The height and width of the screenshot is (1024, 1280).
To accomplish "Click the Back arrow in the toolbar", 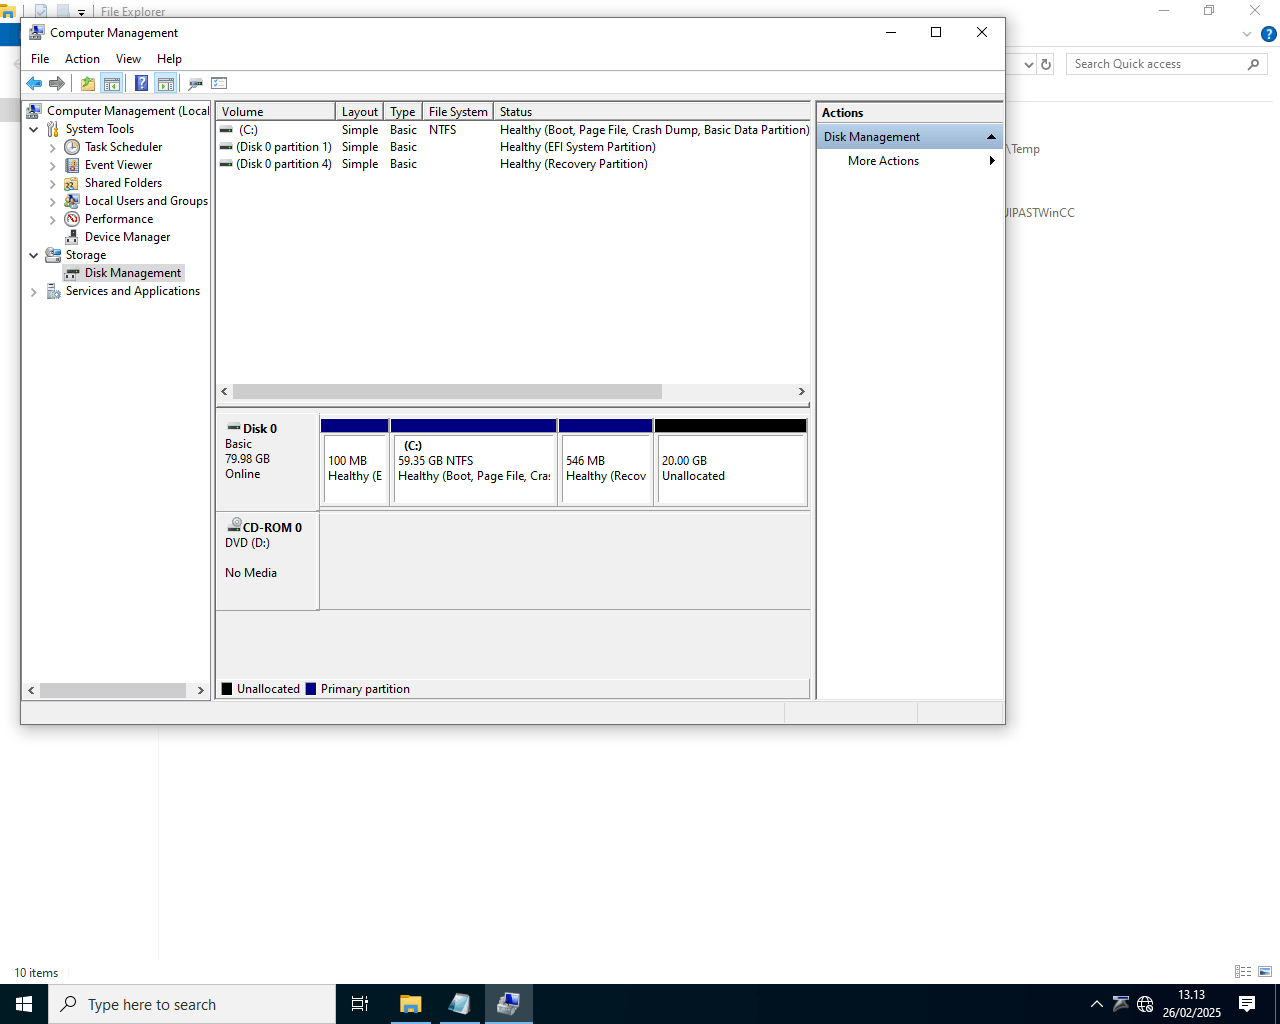I will pyautogui.click(x=34, y=84).
